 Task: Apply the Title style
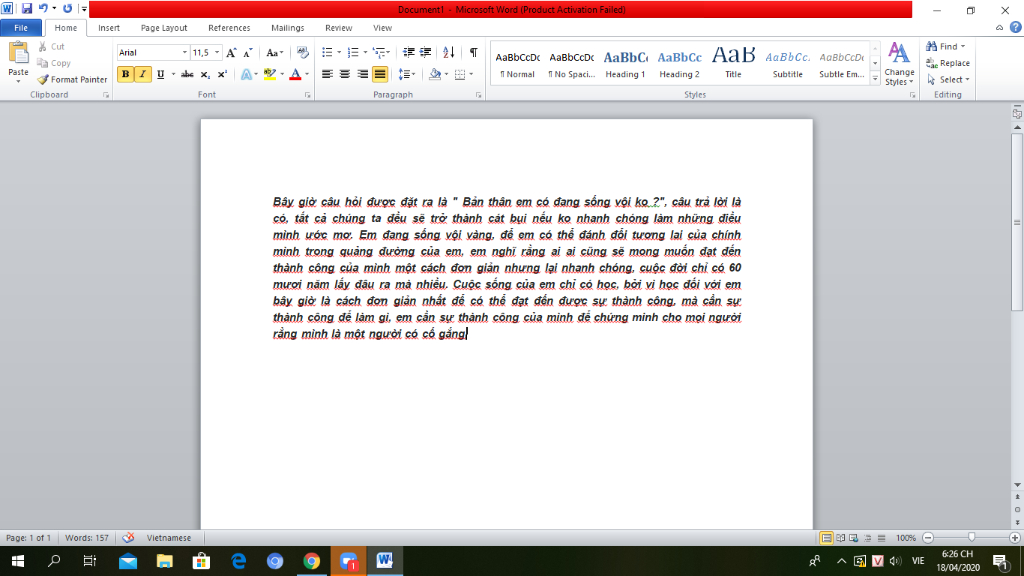[733, 64]
